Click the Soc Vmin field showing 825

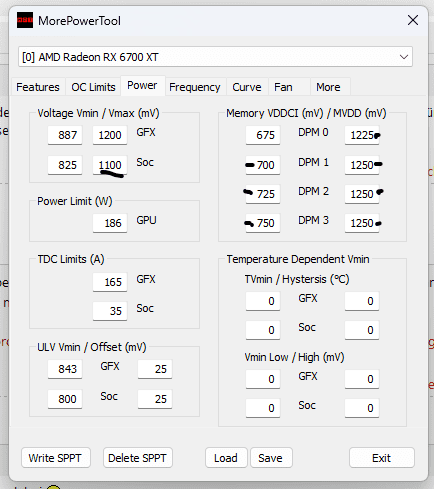click(65, 165)
